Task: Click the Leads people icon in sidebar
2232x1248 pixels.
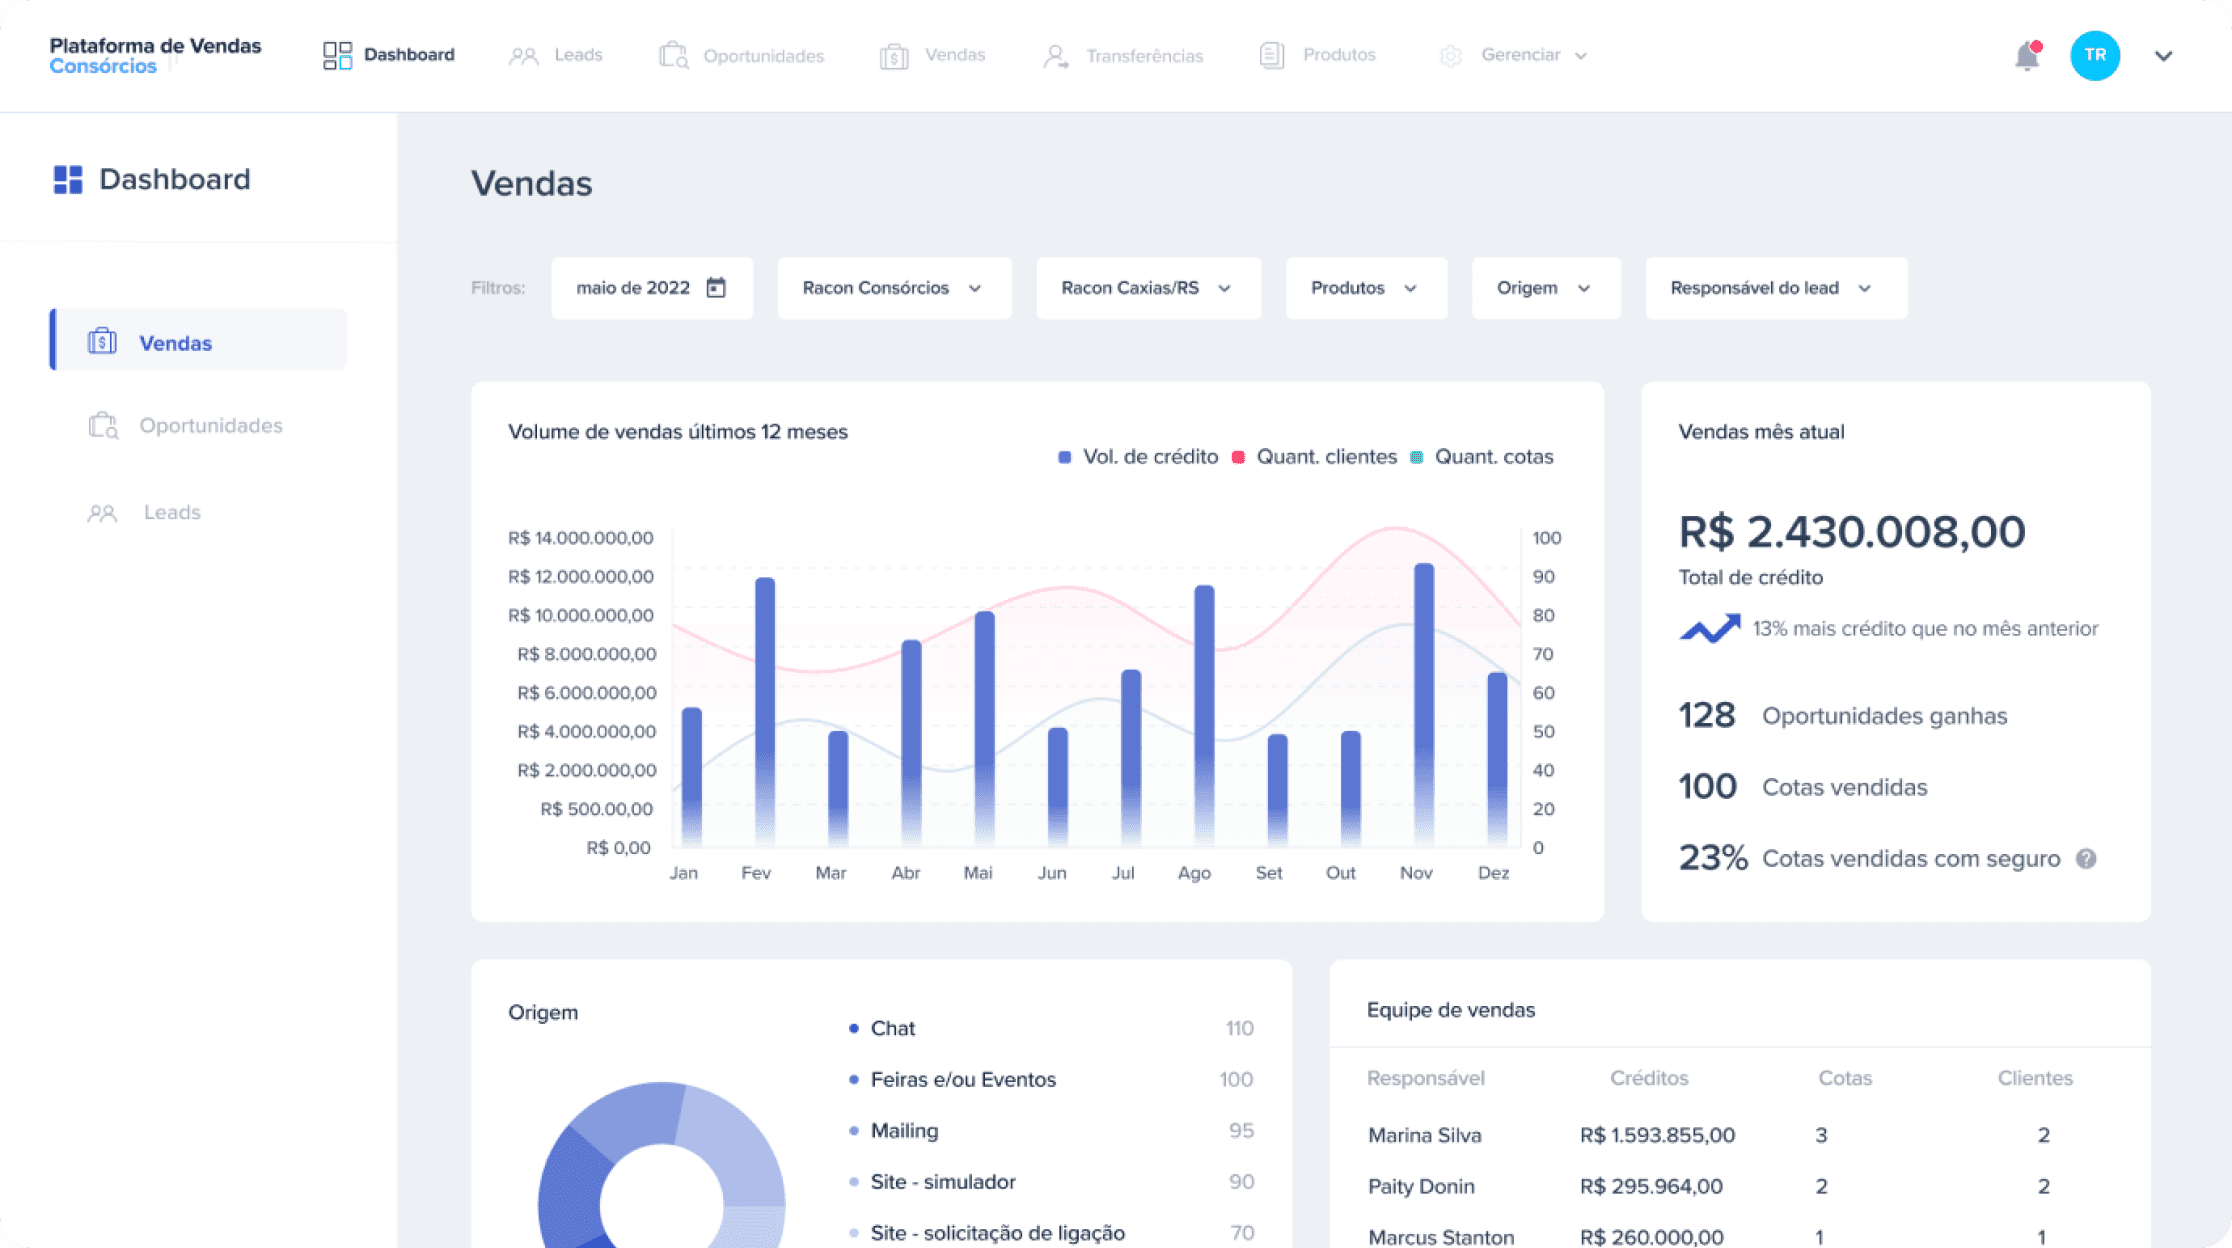Action: [102, 513]
